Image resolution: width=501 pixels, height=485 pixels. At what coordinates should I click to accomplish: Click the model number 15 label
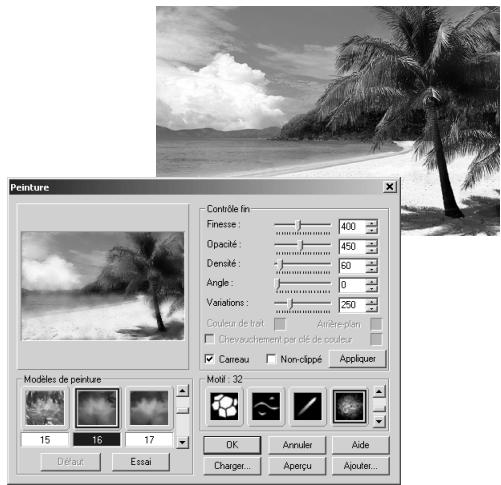[x=45, y=440]
